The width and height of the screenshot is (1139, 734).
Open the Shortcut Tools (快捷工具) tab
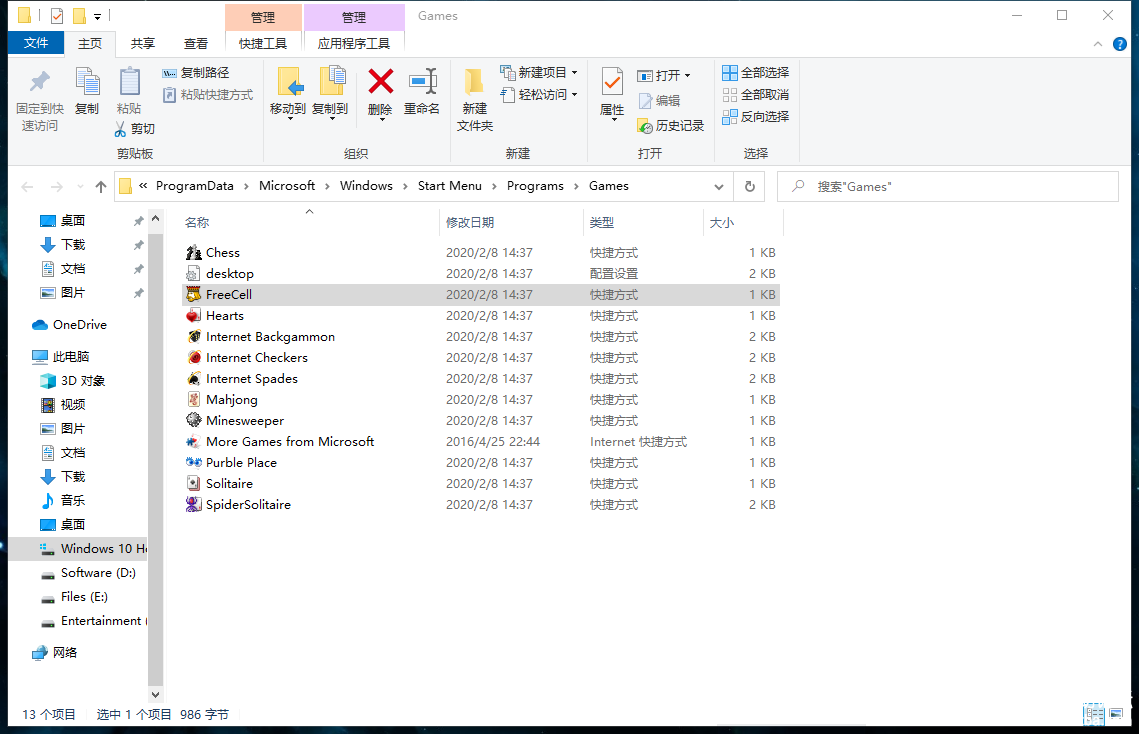pos(263,44)
